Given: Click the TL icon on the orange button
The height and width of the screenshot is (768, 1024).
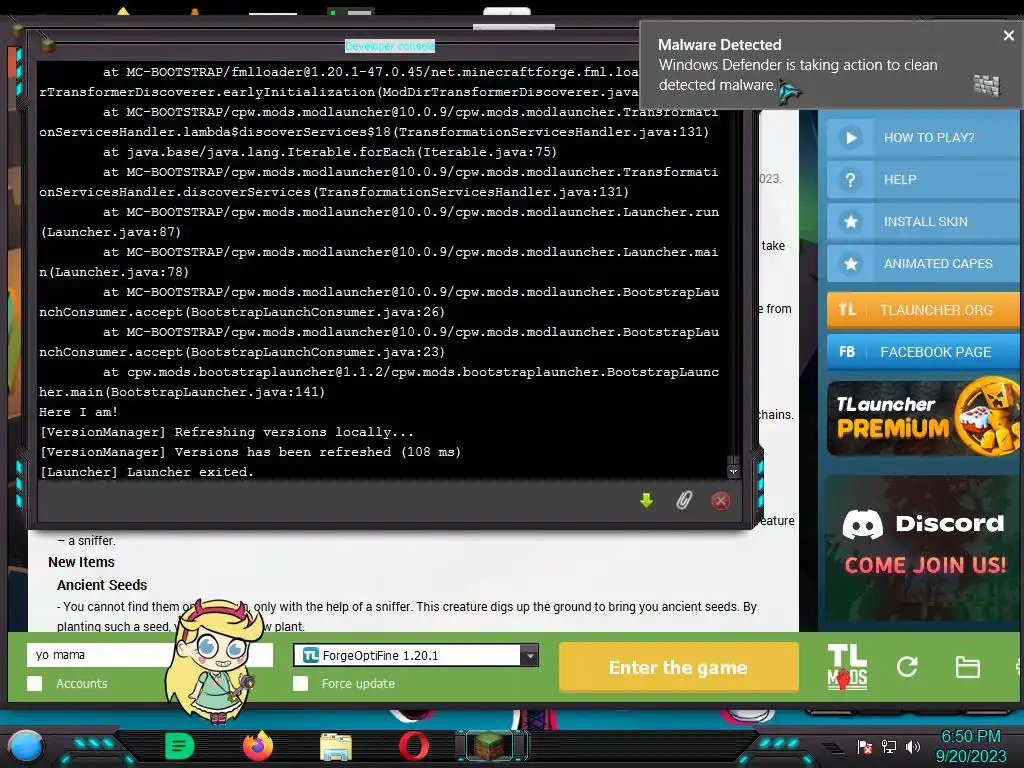Looking at the screenshot, I should (x=847, y=310).
